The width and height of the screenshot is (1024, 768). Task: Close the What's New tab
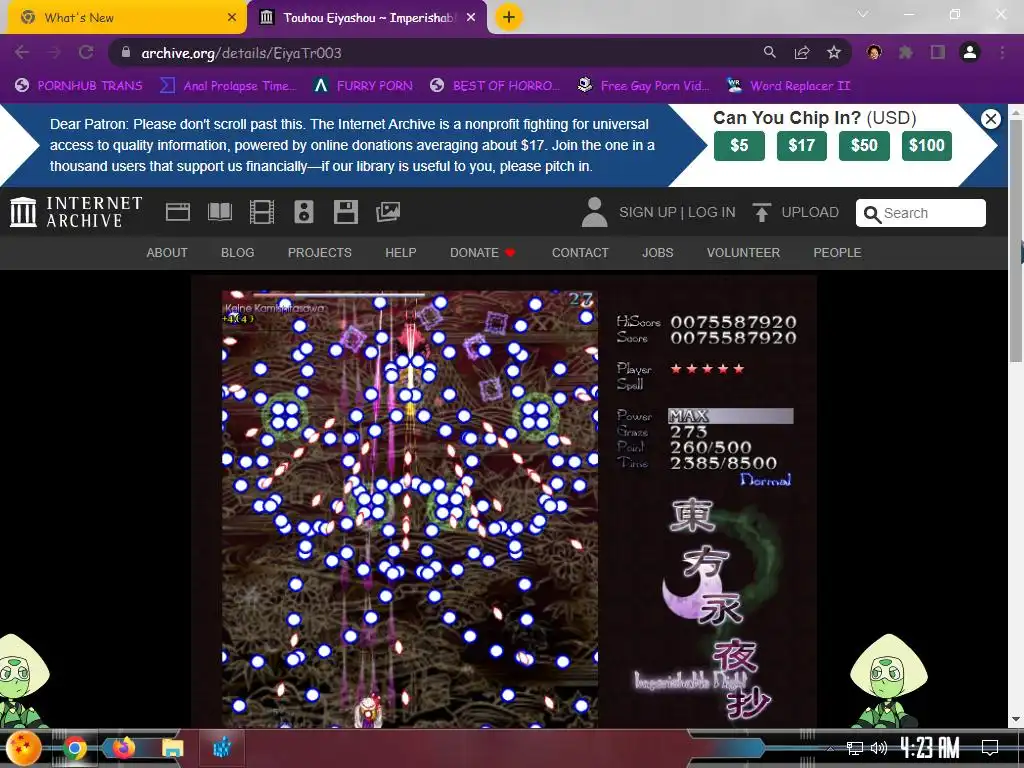pos(232,18)
